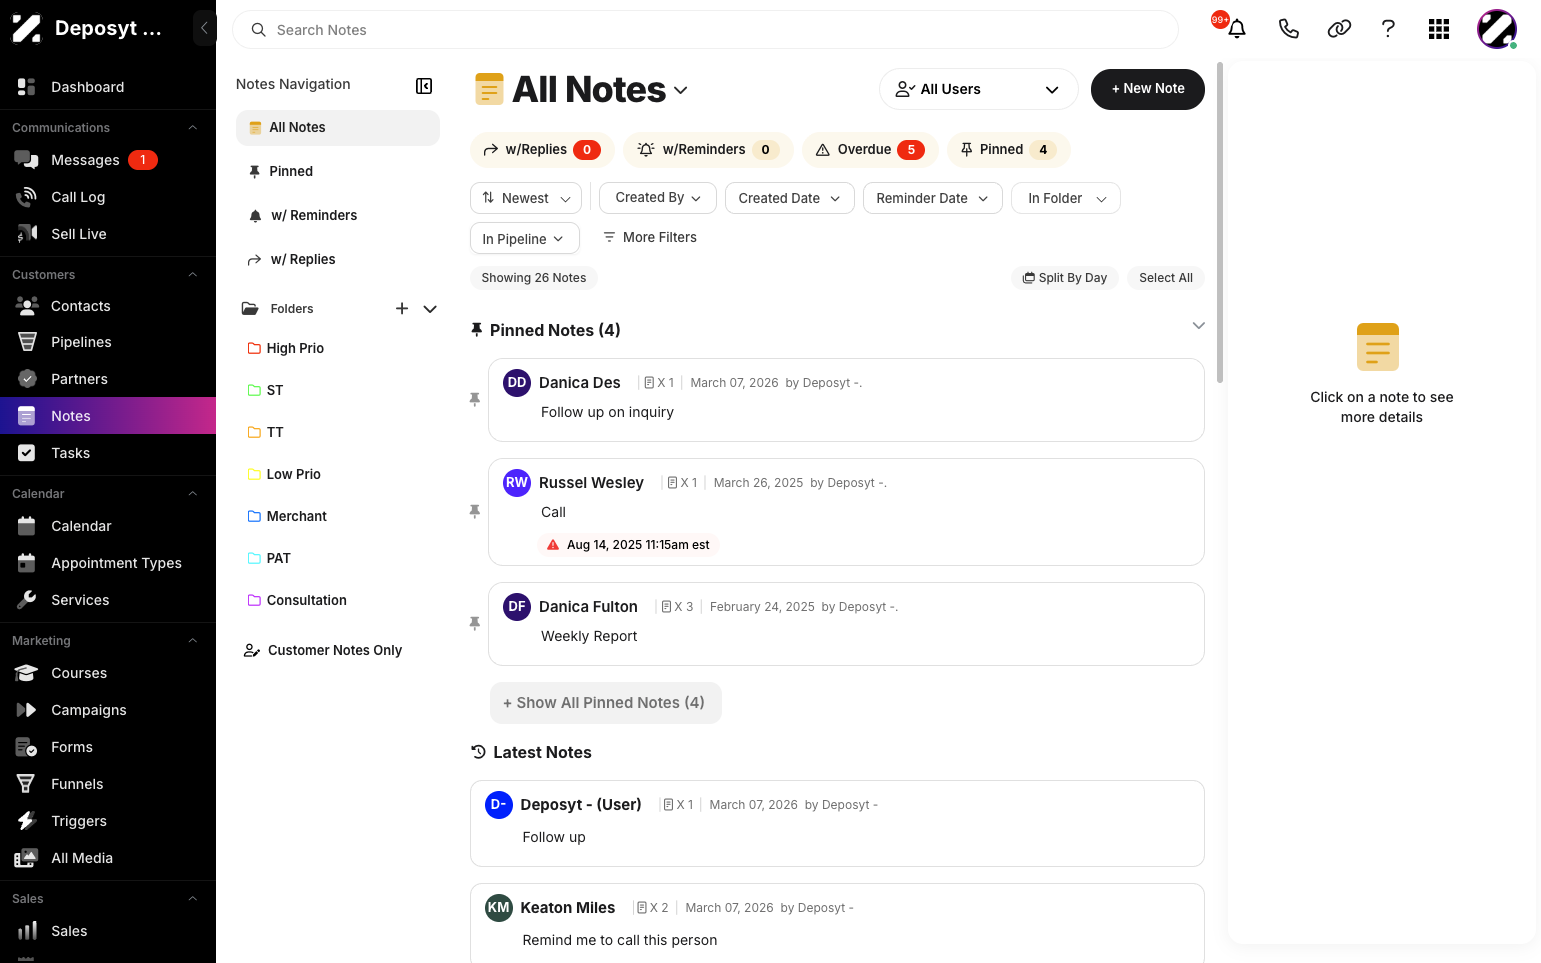The width and height of the screenshot is (1541, 963).
Task: Unpin the Russel Wesley note
Action: pos(475,511)
